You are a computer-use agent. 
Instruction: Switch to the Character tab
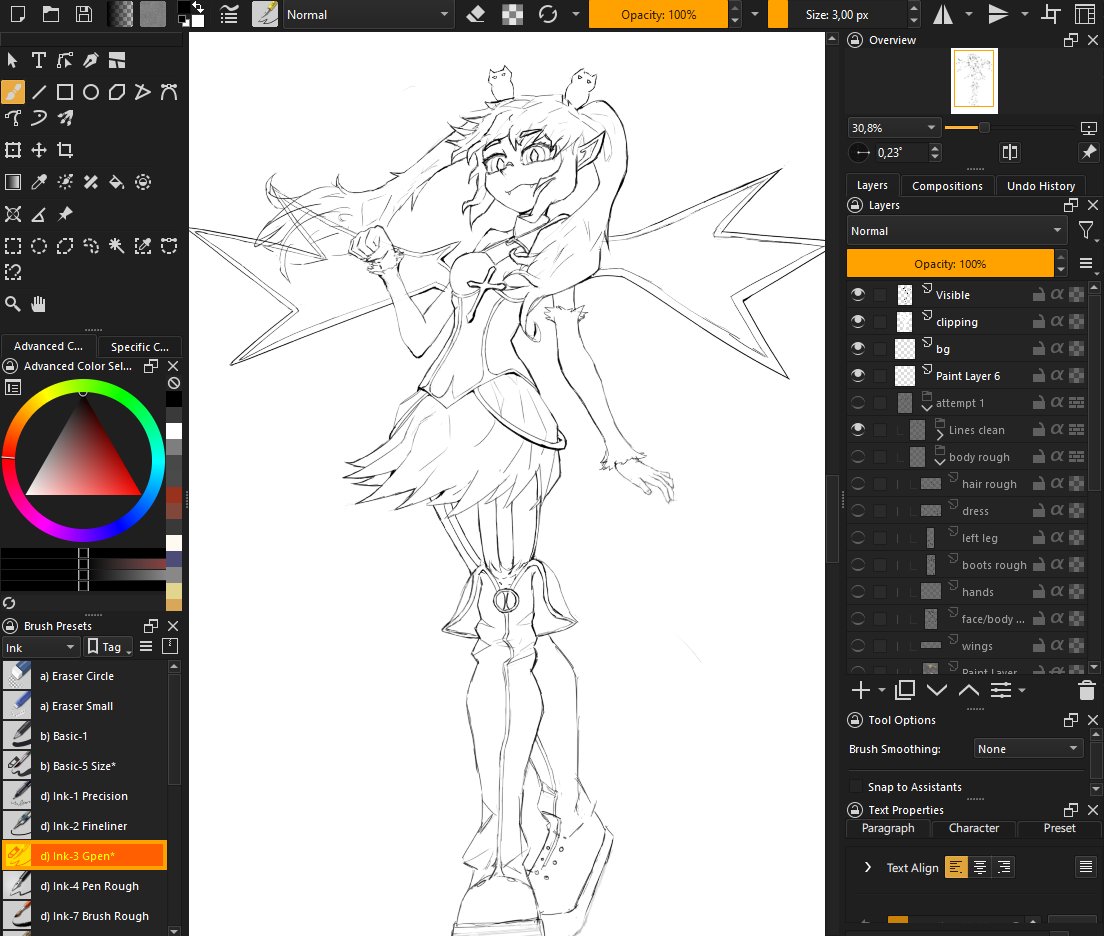(974, 828)
